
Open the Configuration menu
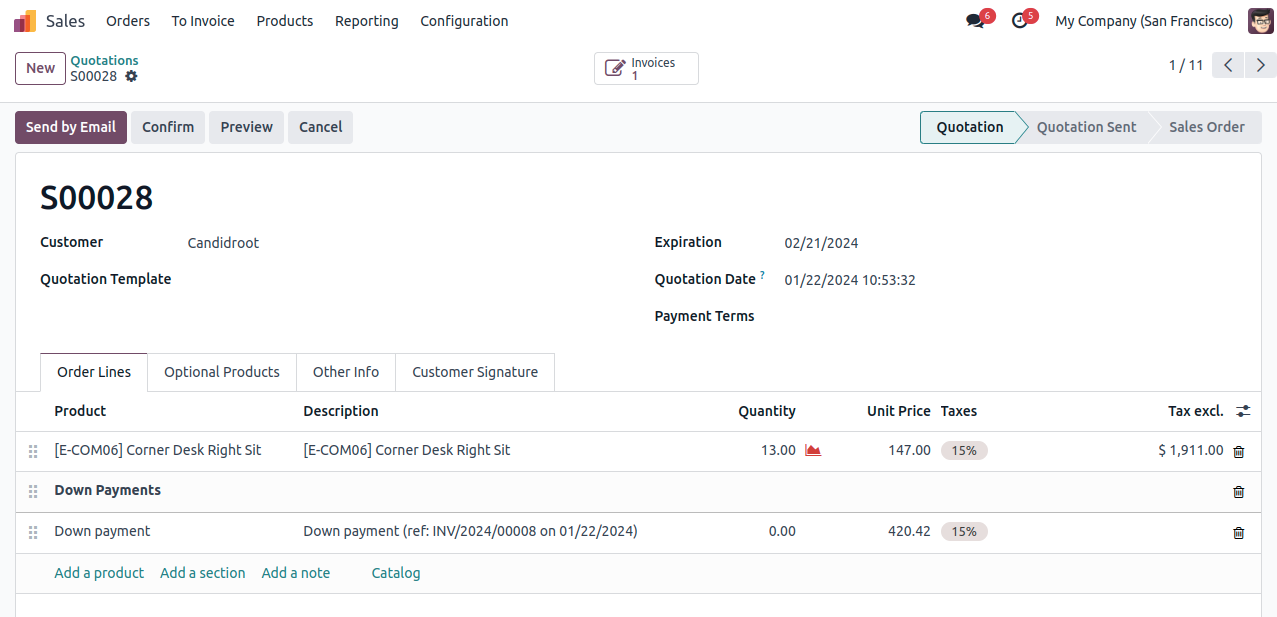click(464, 21)
